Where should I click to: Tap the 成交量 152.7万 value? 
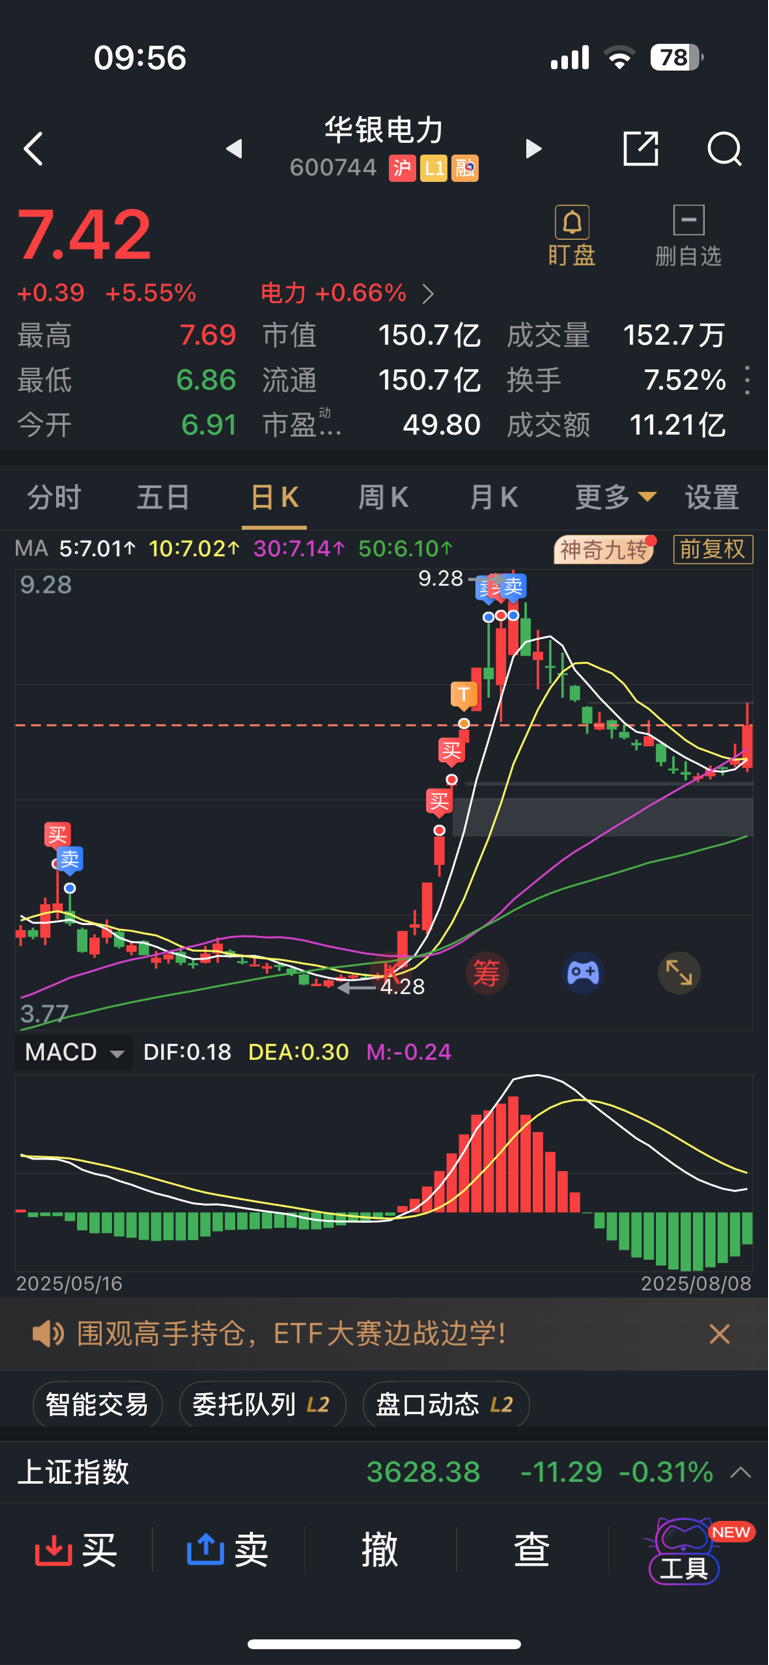(674, 336)
